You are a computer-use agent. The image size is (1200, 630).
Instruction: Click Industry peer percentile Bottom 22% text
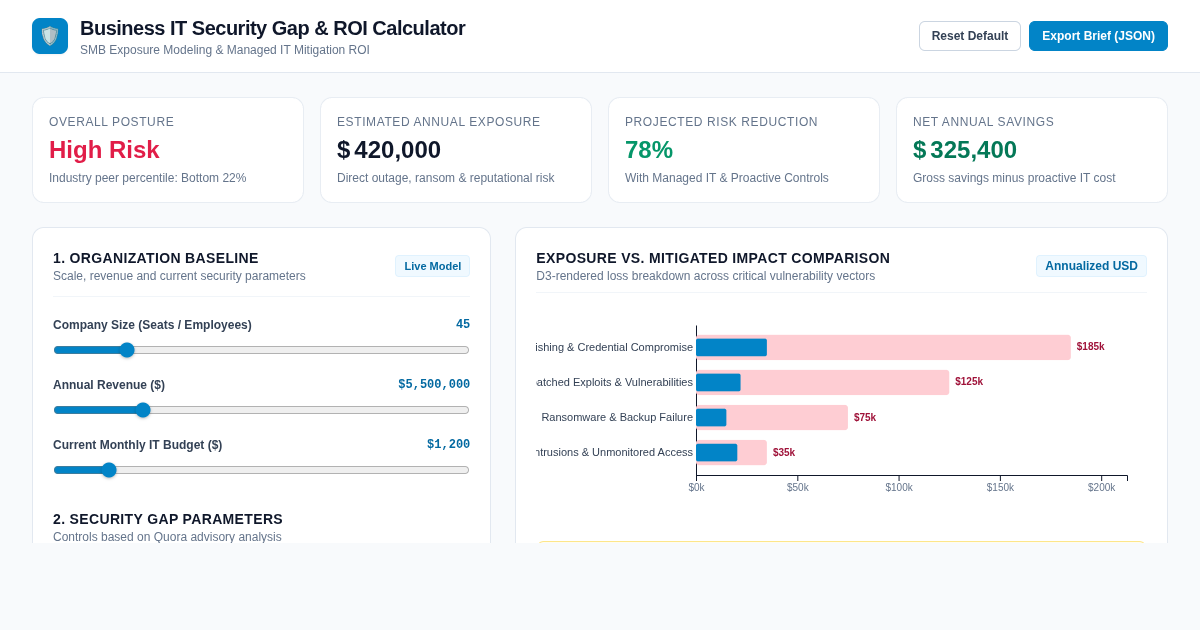pyautogui.click(x=147, y=178)
